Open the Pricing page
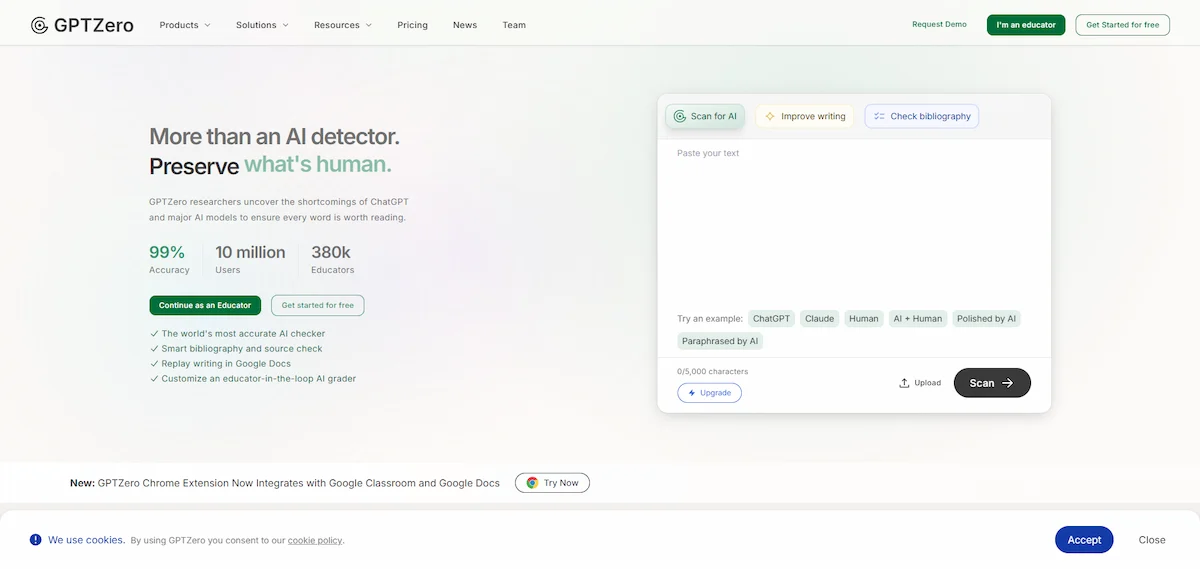 (x=412, y=25)
